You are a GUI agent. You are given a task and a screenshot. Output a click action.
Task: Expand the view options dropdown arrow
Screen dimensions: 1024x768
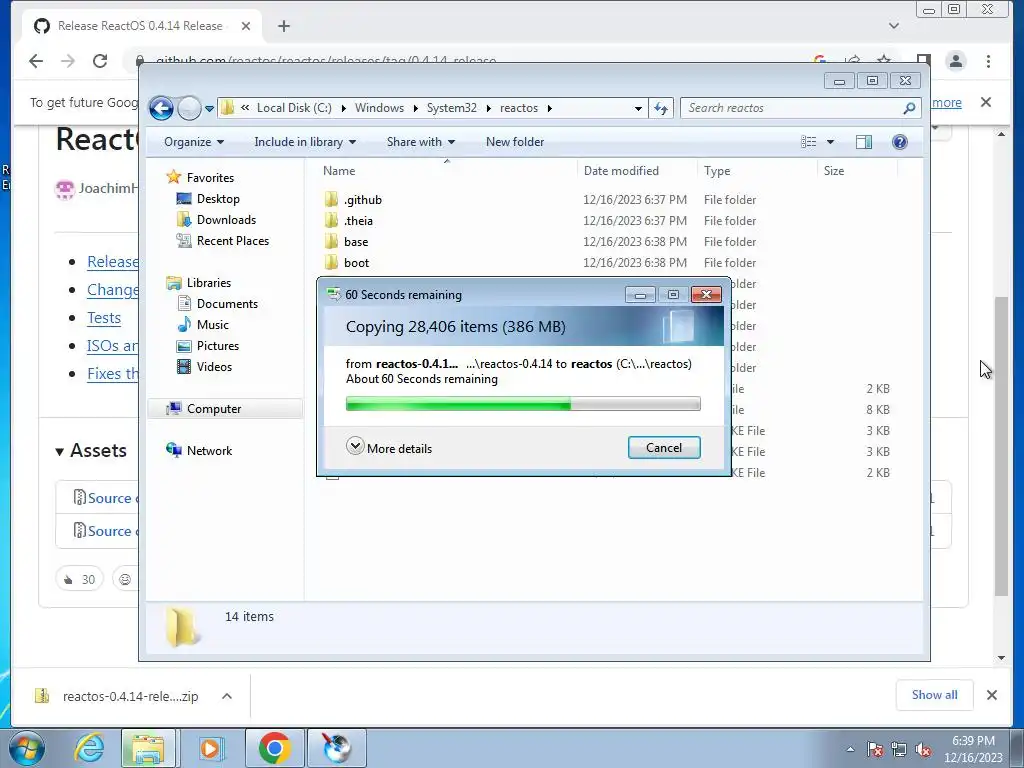pyautogui.click(x=830, y=142)
